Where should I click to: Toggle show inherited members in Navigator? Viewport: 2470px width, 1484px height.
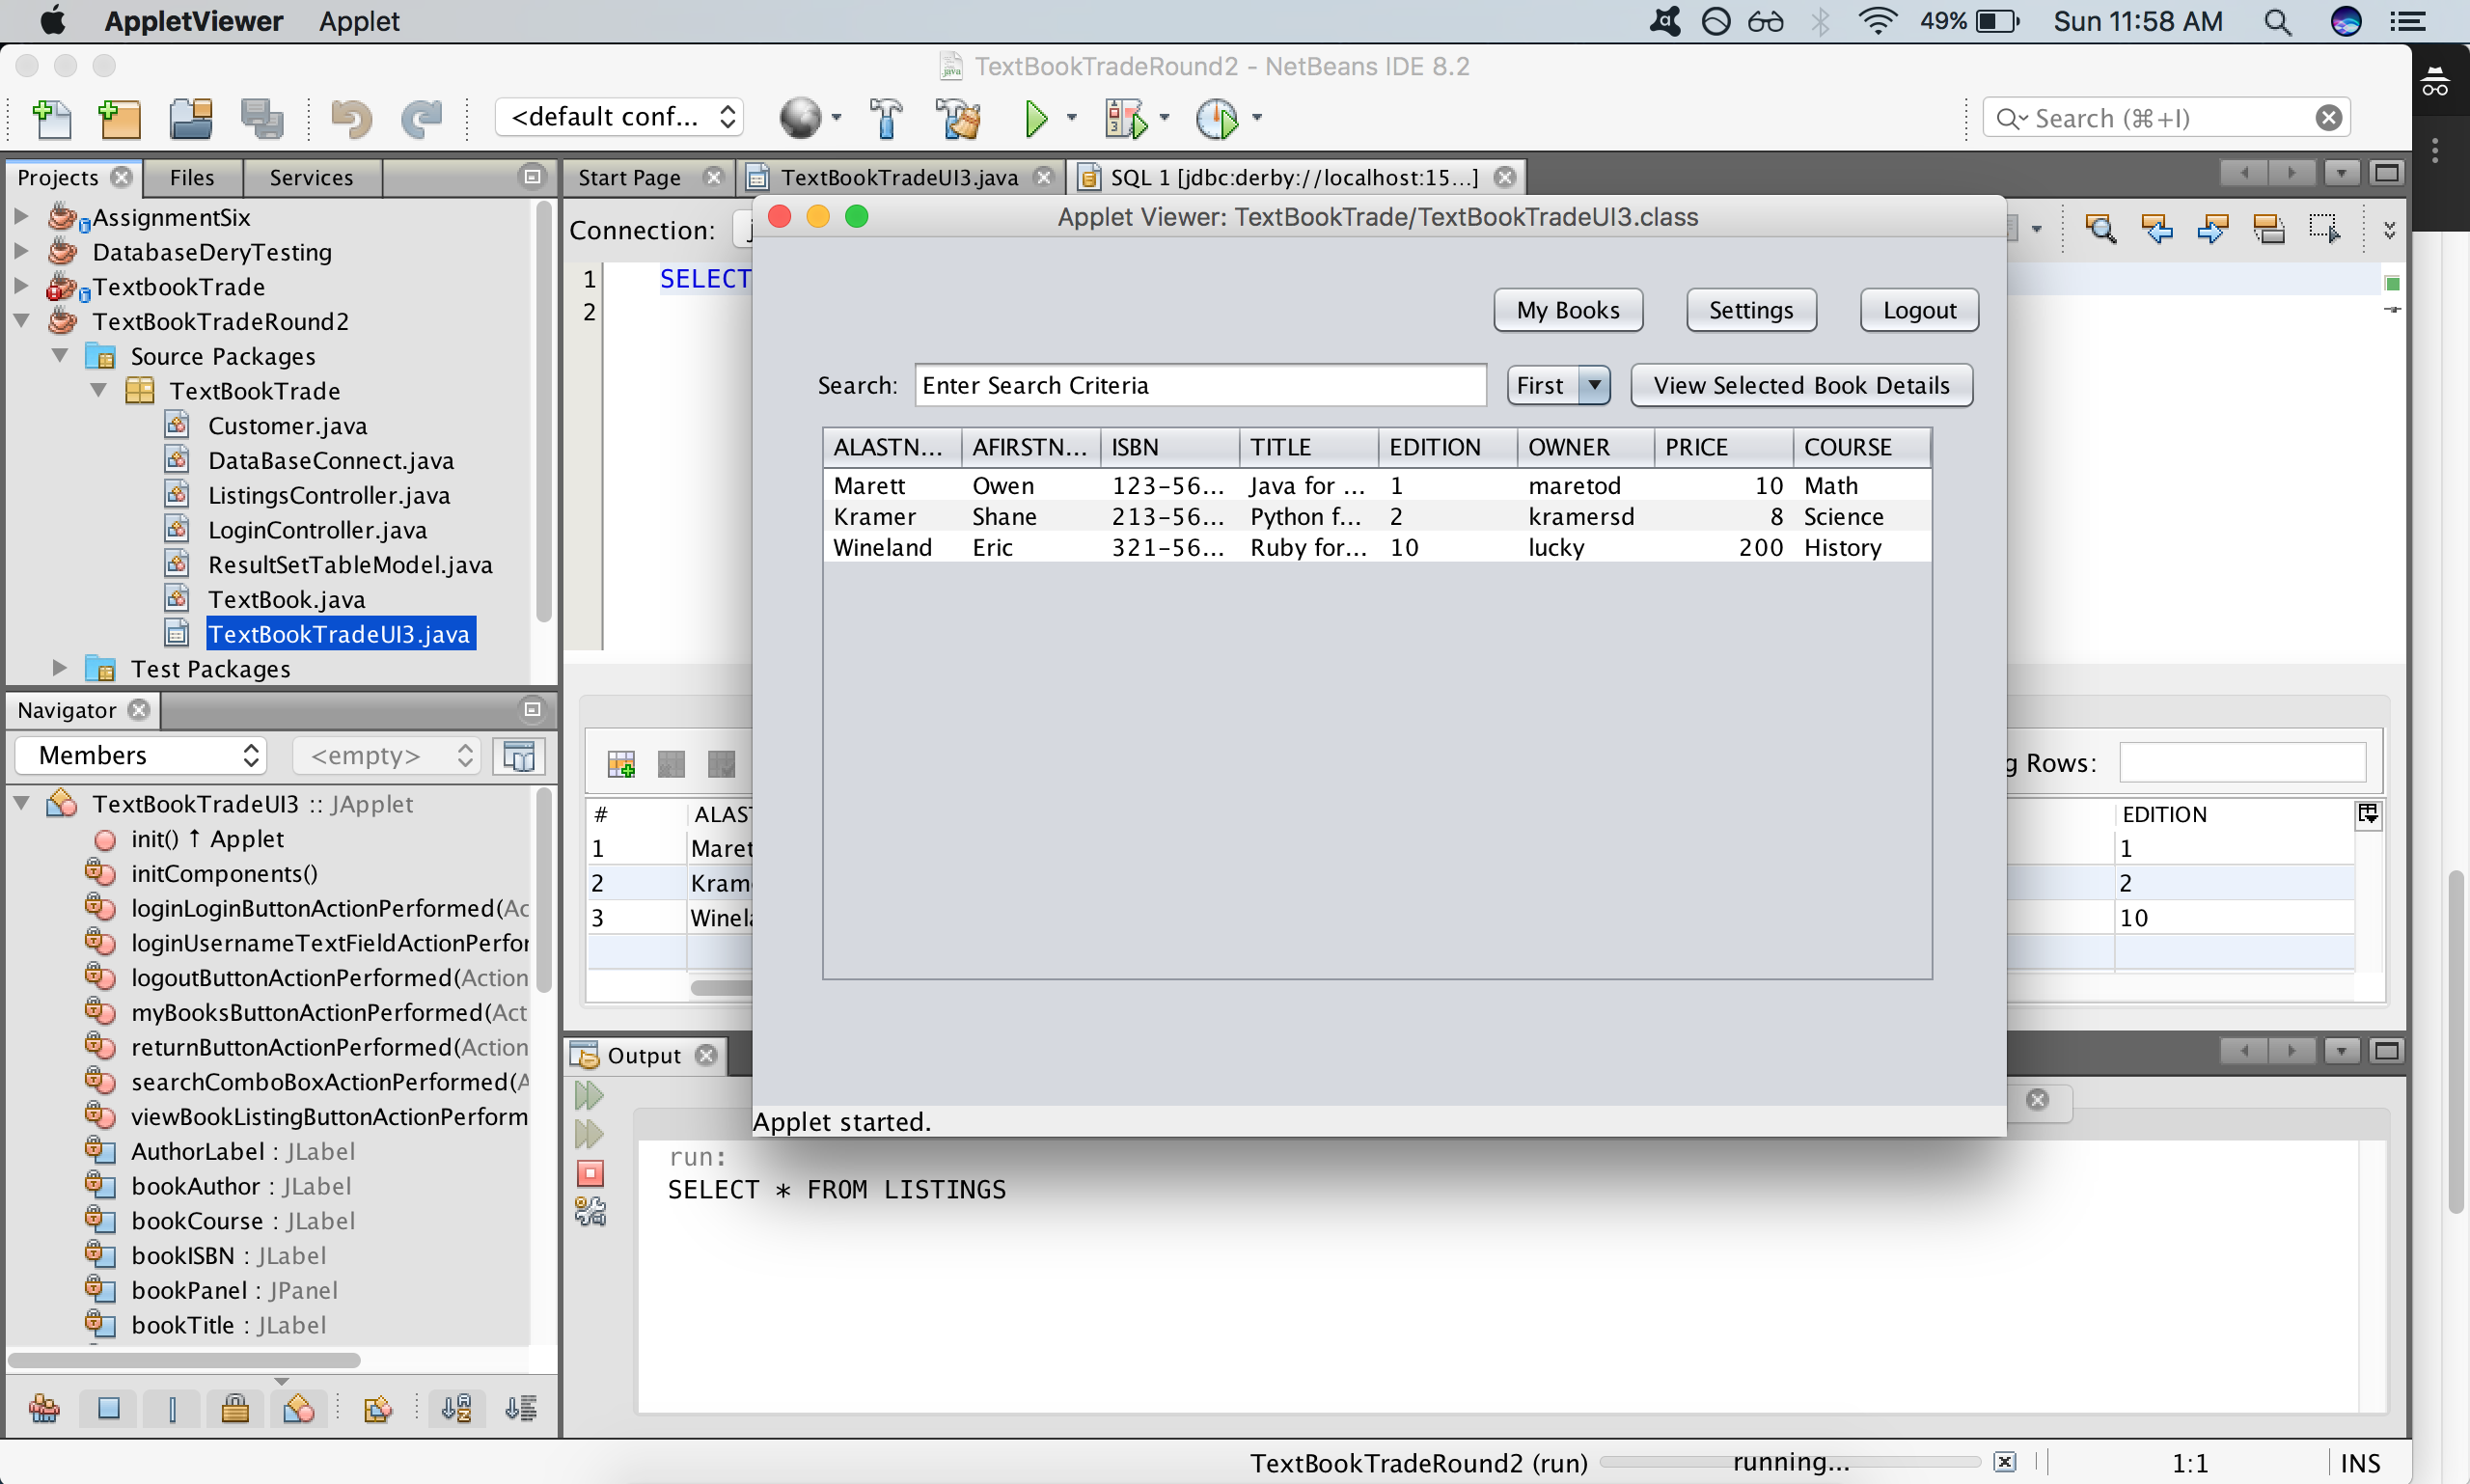click(x=44, y=1409)
